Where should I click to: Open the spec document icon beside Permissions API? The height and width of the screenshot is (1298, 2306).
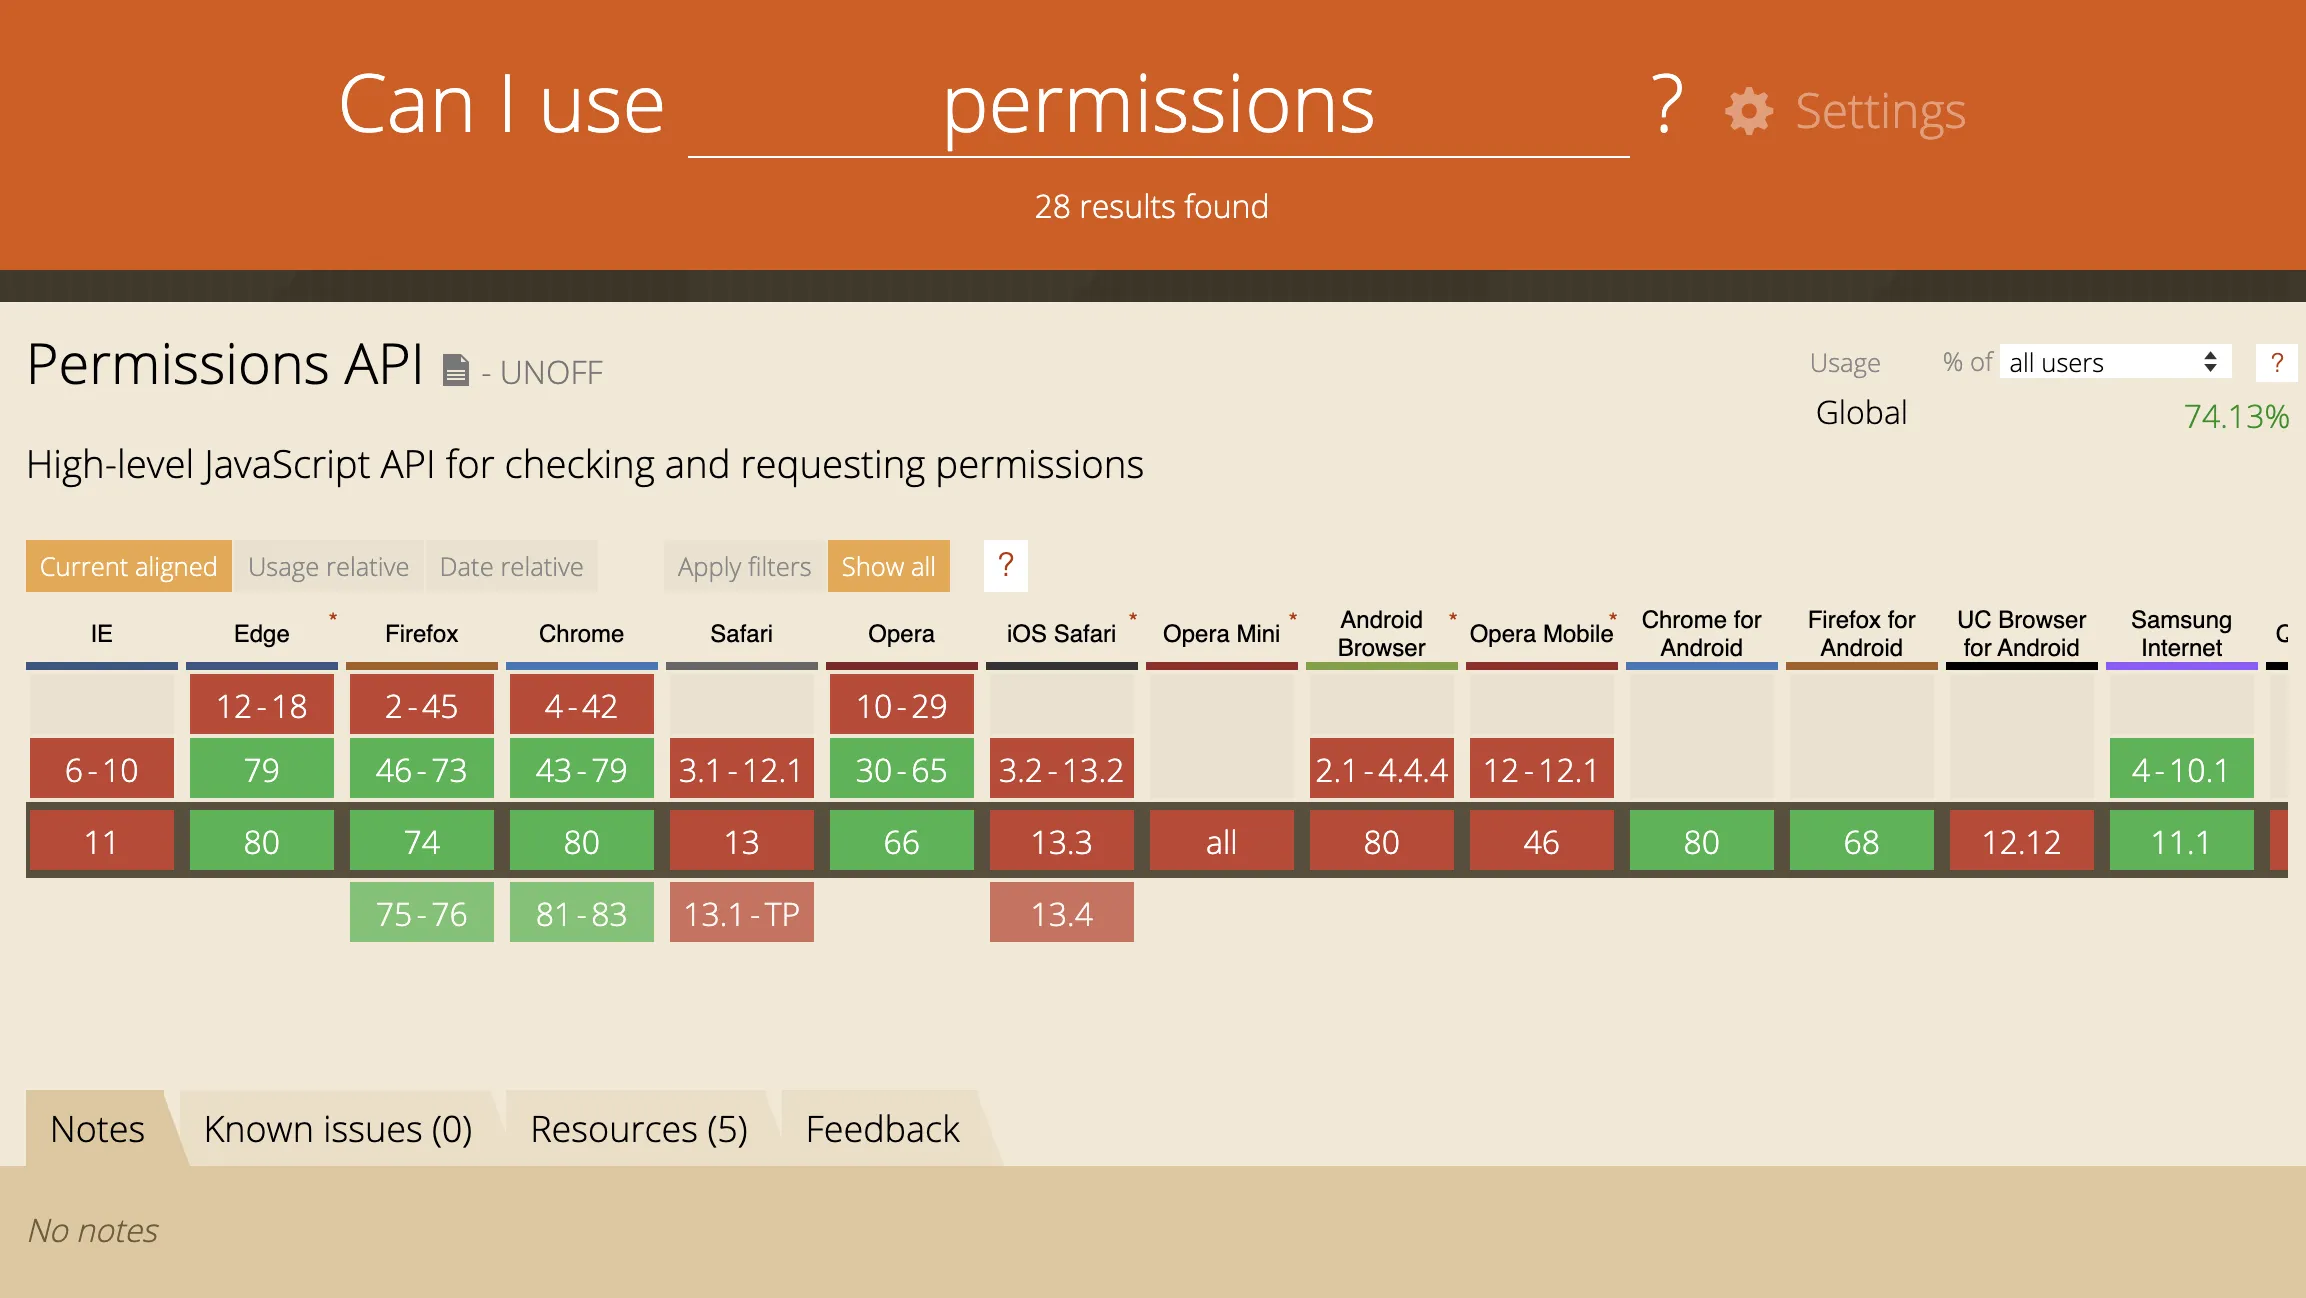tap(456, 370)
